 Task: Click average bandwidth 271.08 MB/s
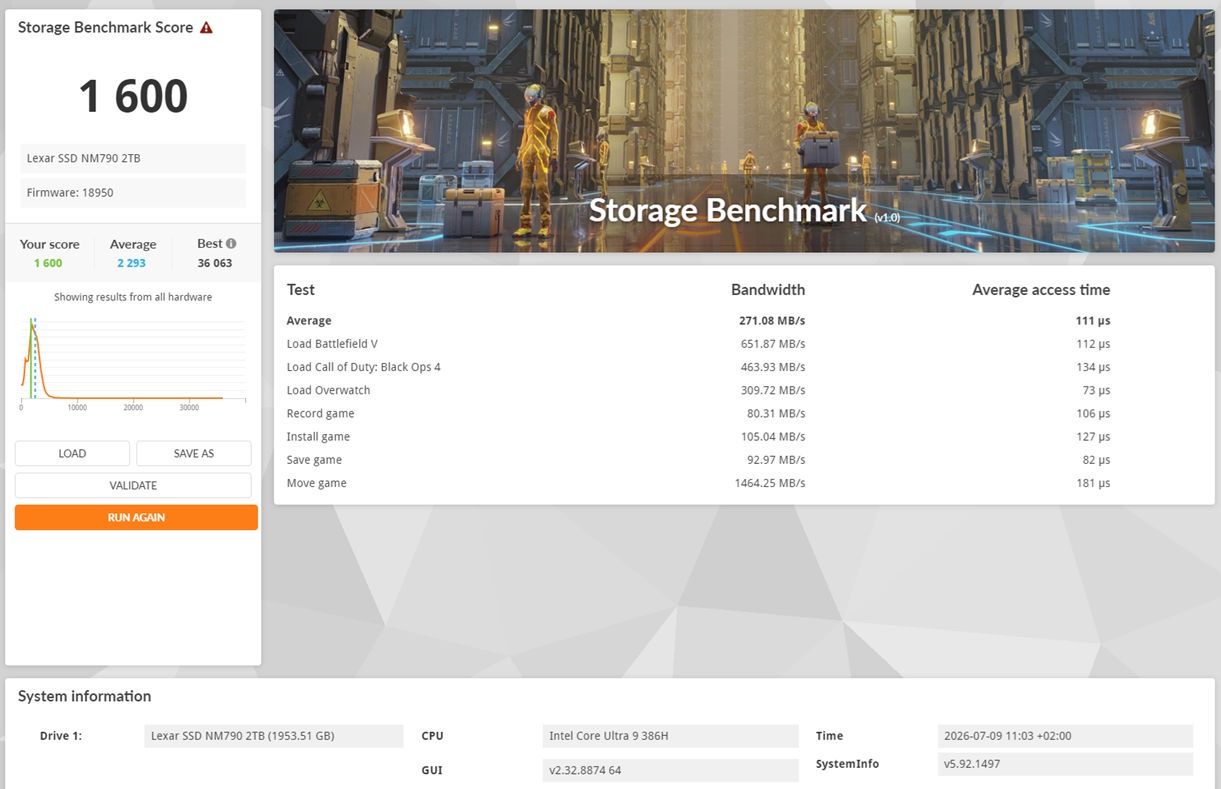772,321
